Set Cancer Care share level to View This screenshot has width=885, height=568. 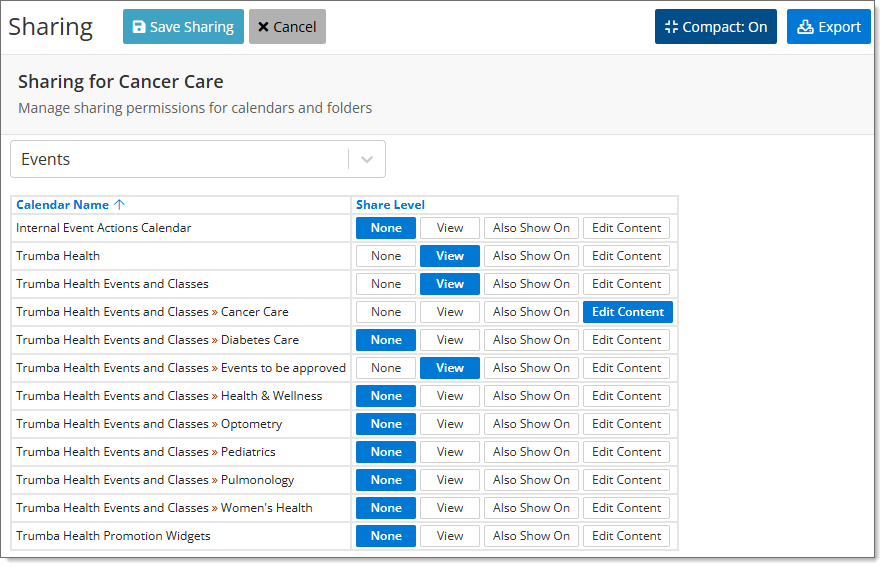click(450, 312)
